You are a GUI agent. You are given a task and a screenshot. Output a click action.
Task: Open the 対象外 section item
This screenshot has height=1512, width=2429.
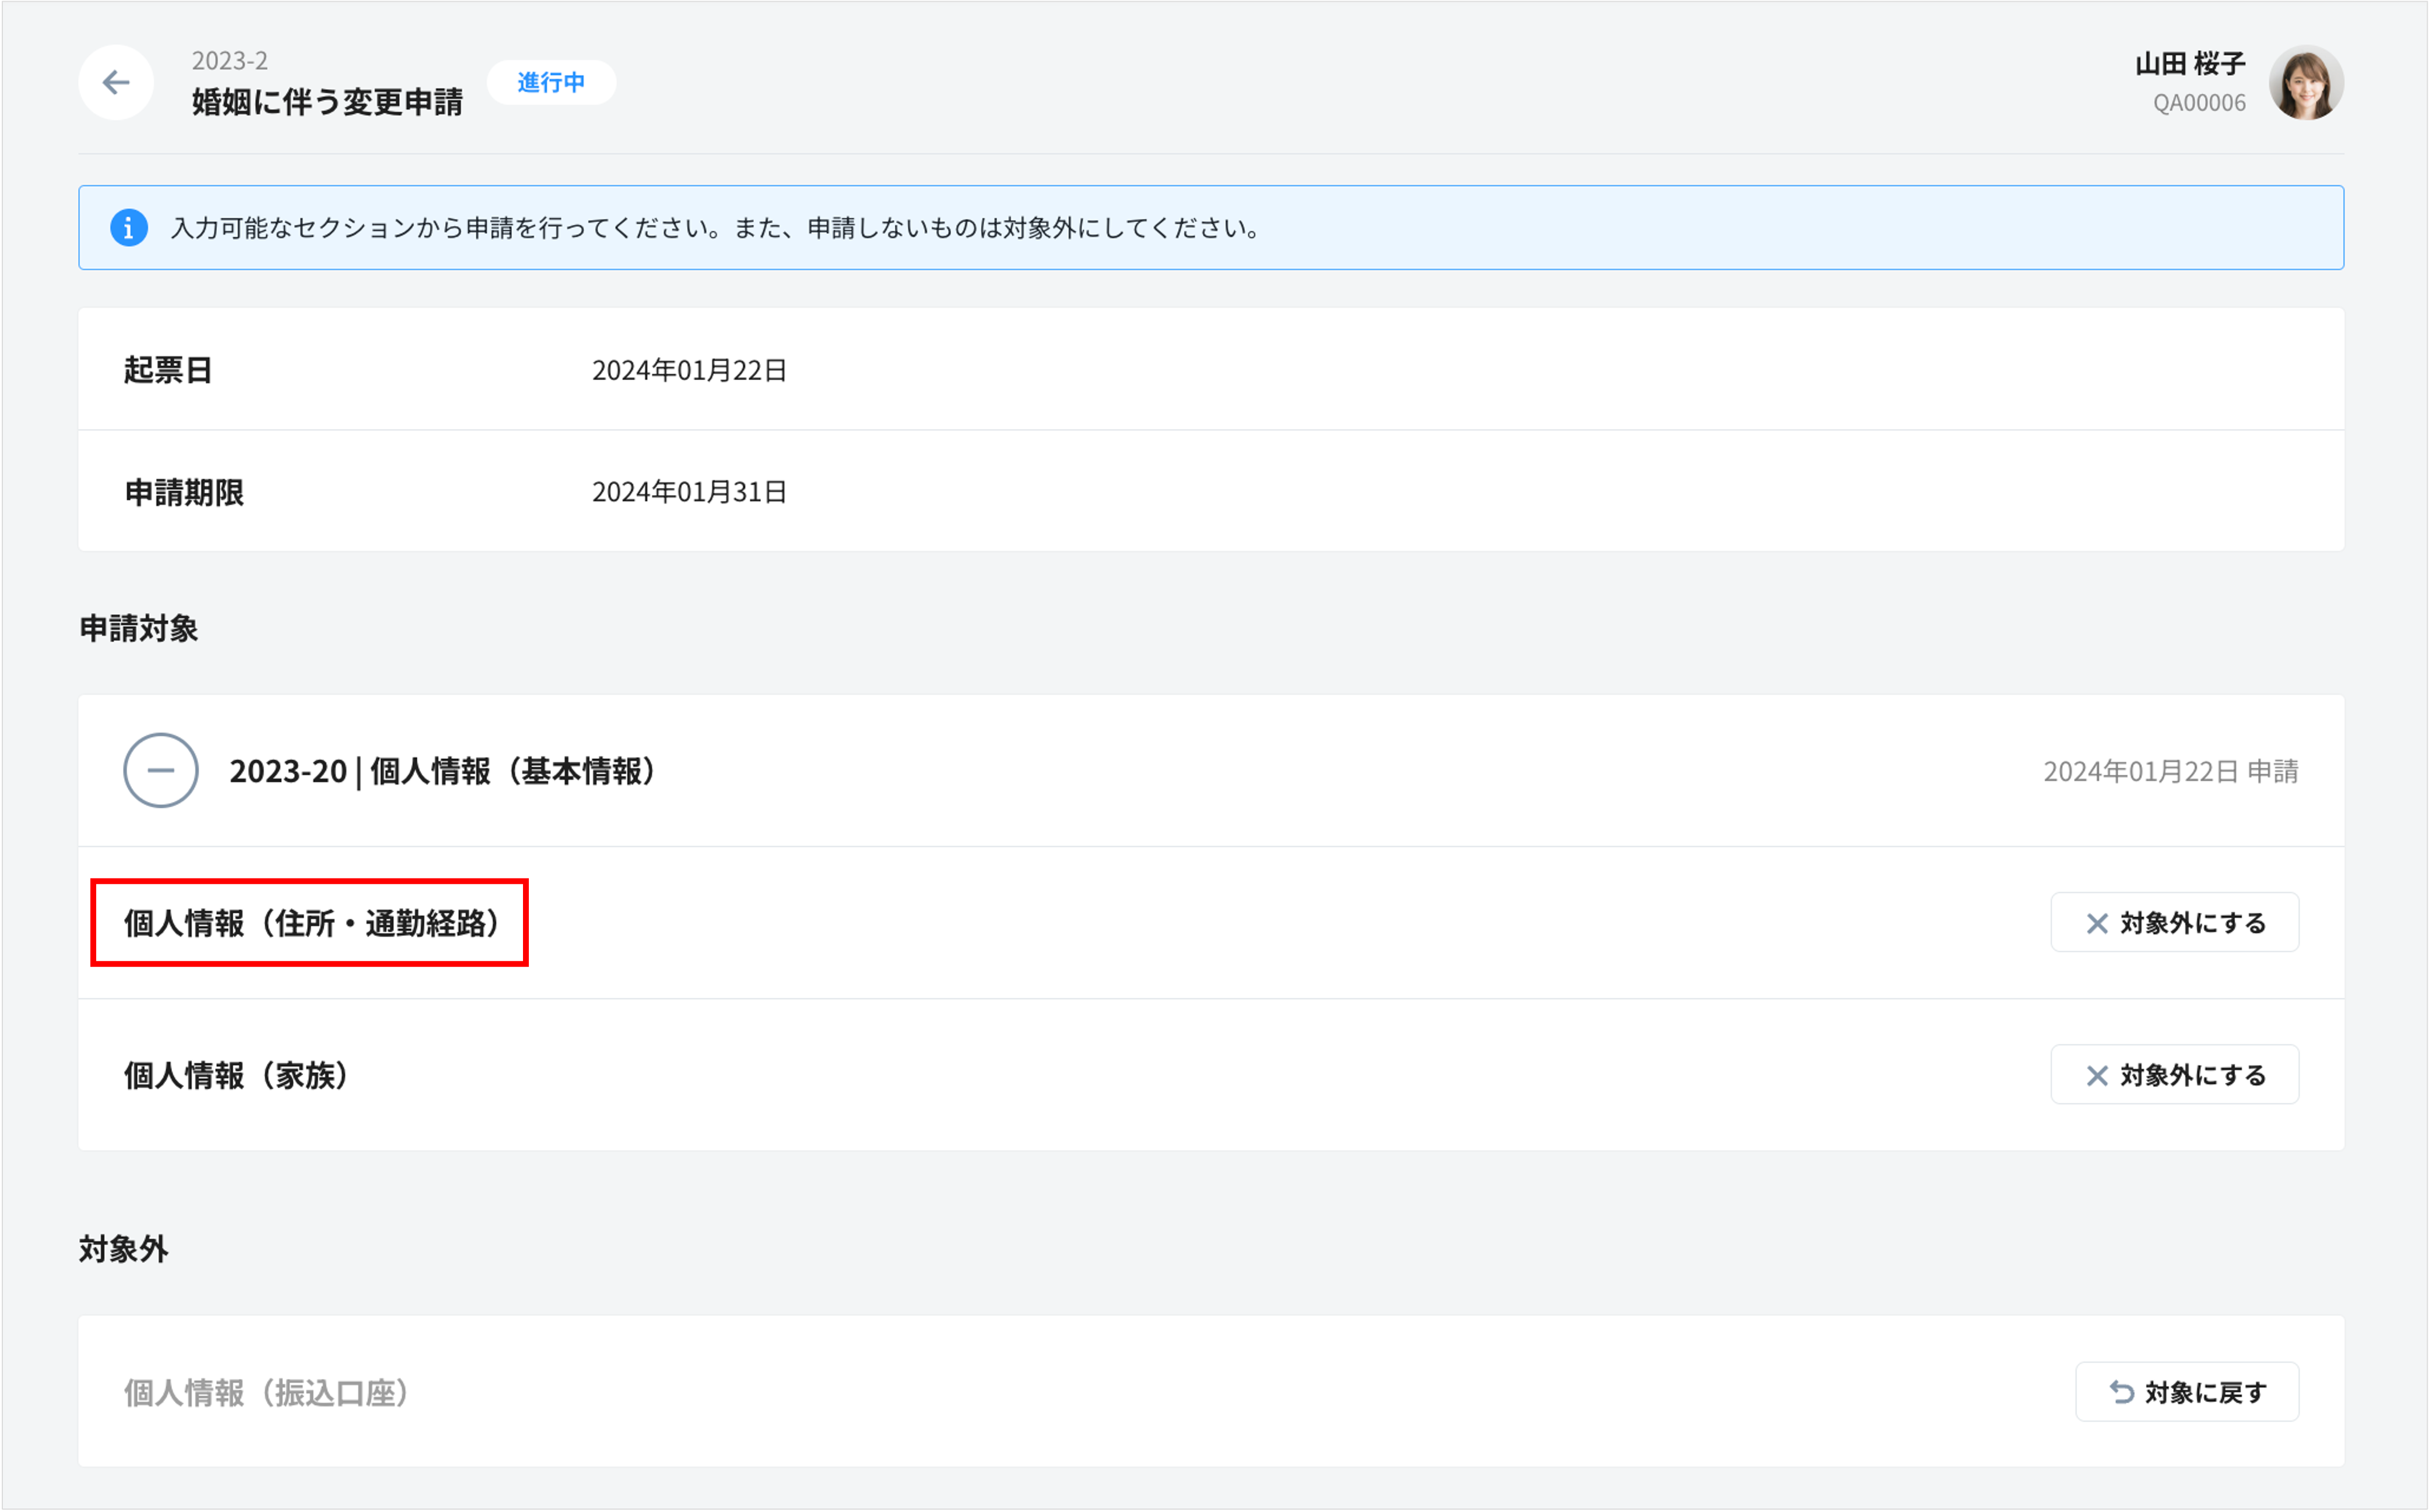[265, 1391]
